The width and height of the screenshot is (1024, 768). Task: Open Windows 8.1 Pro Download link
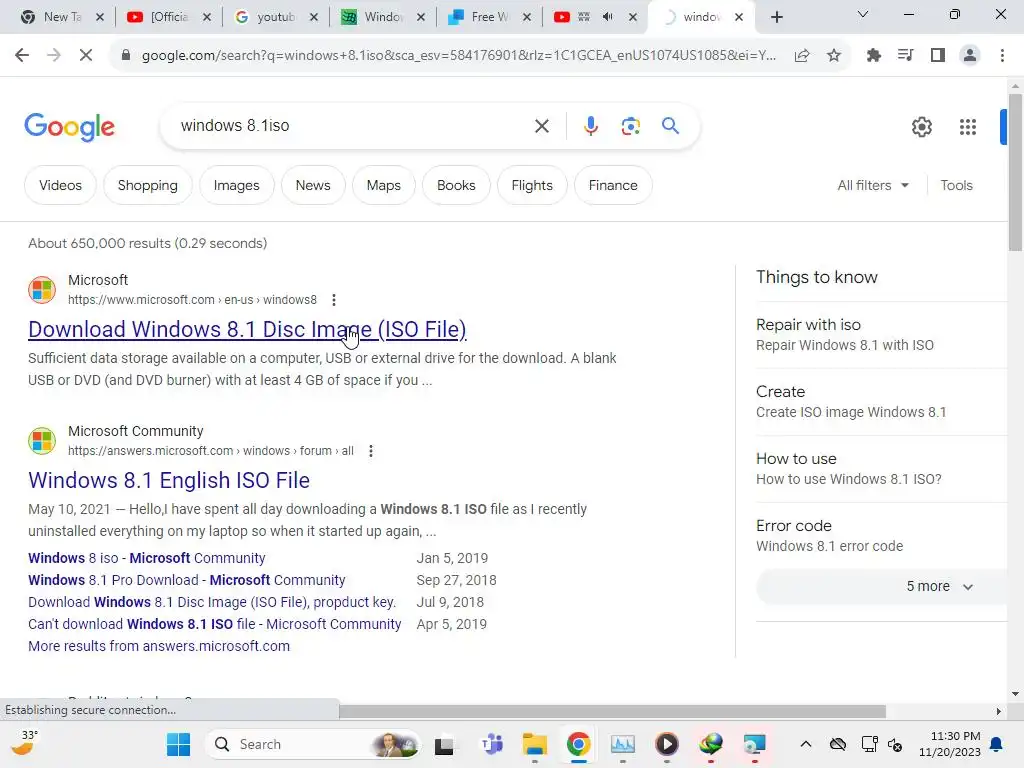(186, 581)
